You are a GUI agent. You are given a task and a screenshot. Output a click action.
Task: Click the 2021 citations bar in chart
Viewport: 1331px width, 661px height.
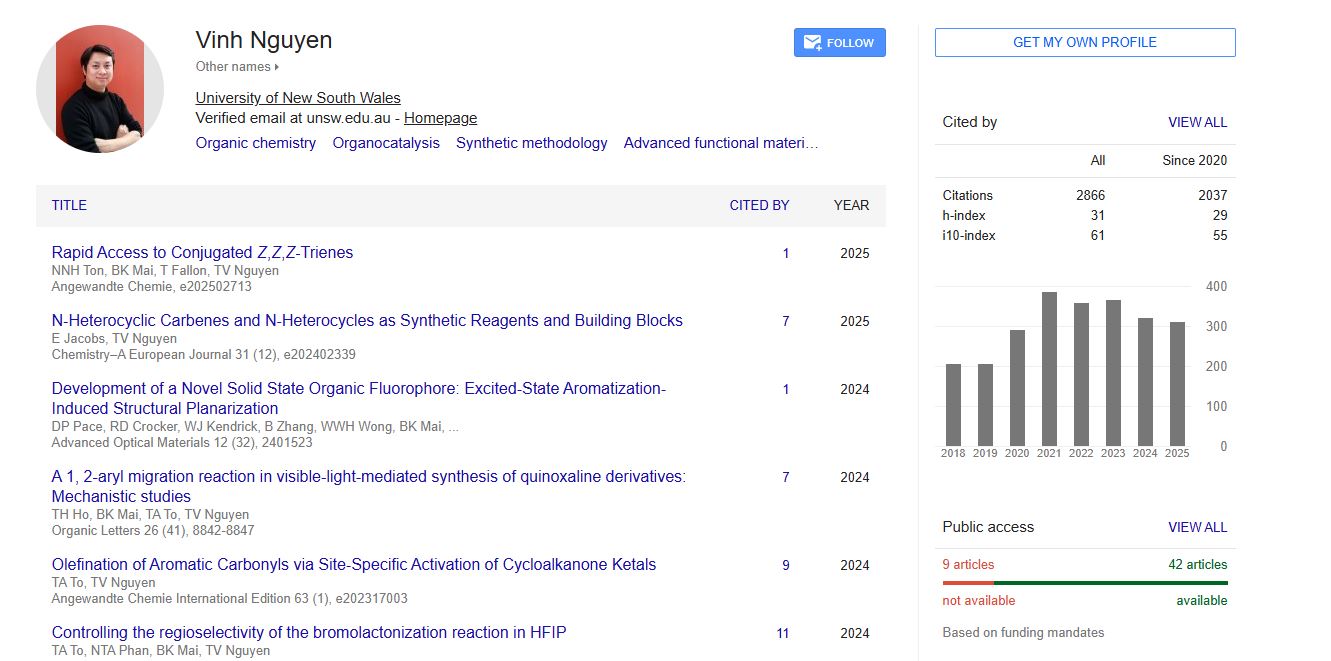[1049, 368]
